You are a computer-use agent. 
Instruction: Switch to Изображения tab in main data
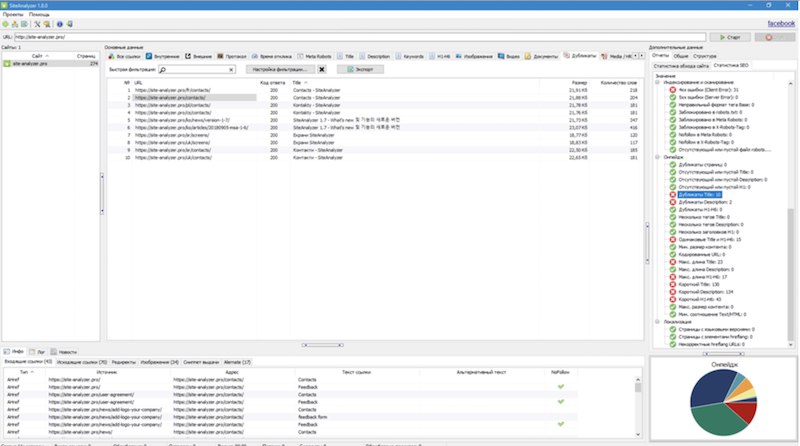tap(474, 56)
